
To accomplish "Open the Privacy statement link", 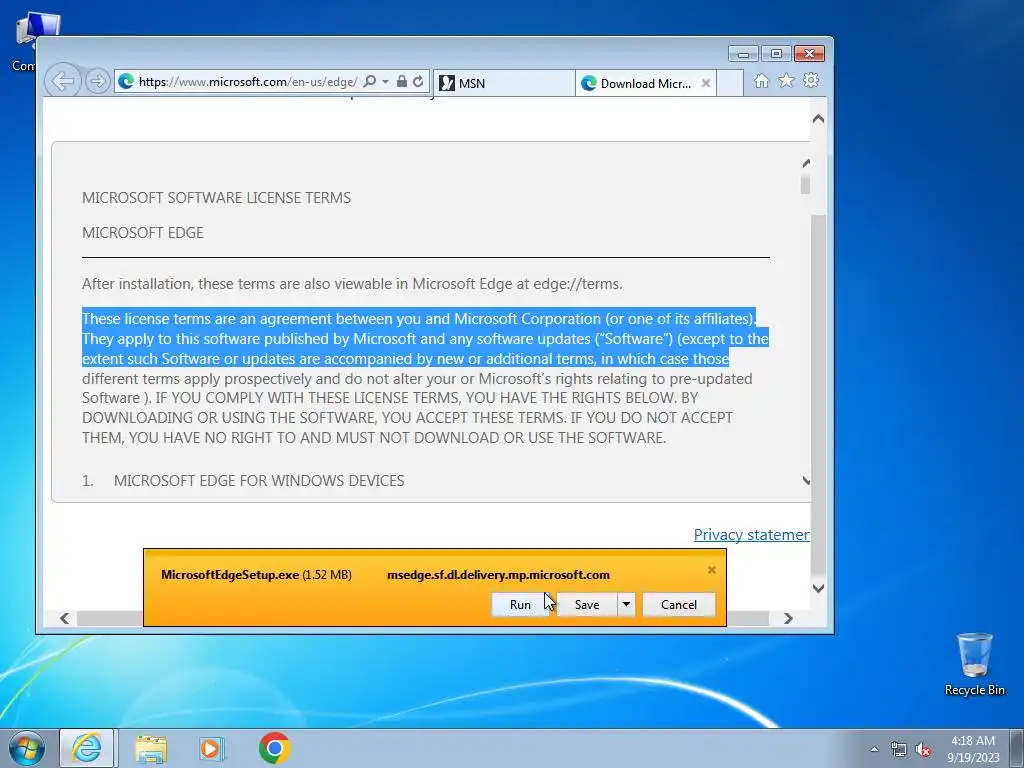I will tap(752, 535).
